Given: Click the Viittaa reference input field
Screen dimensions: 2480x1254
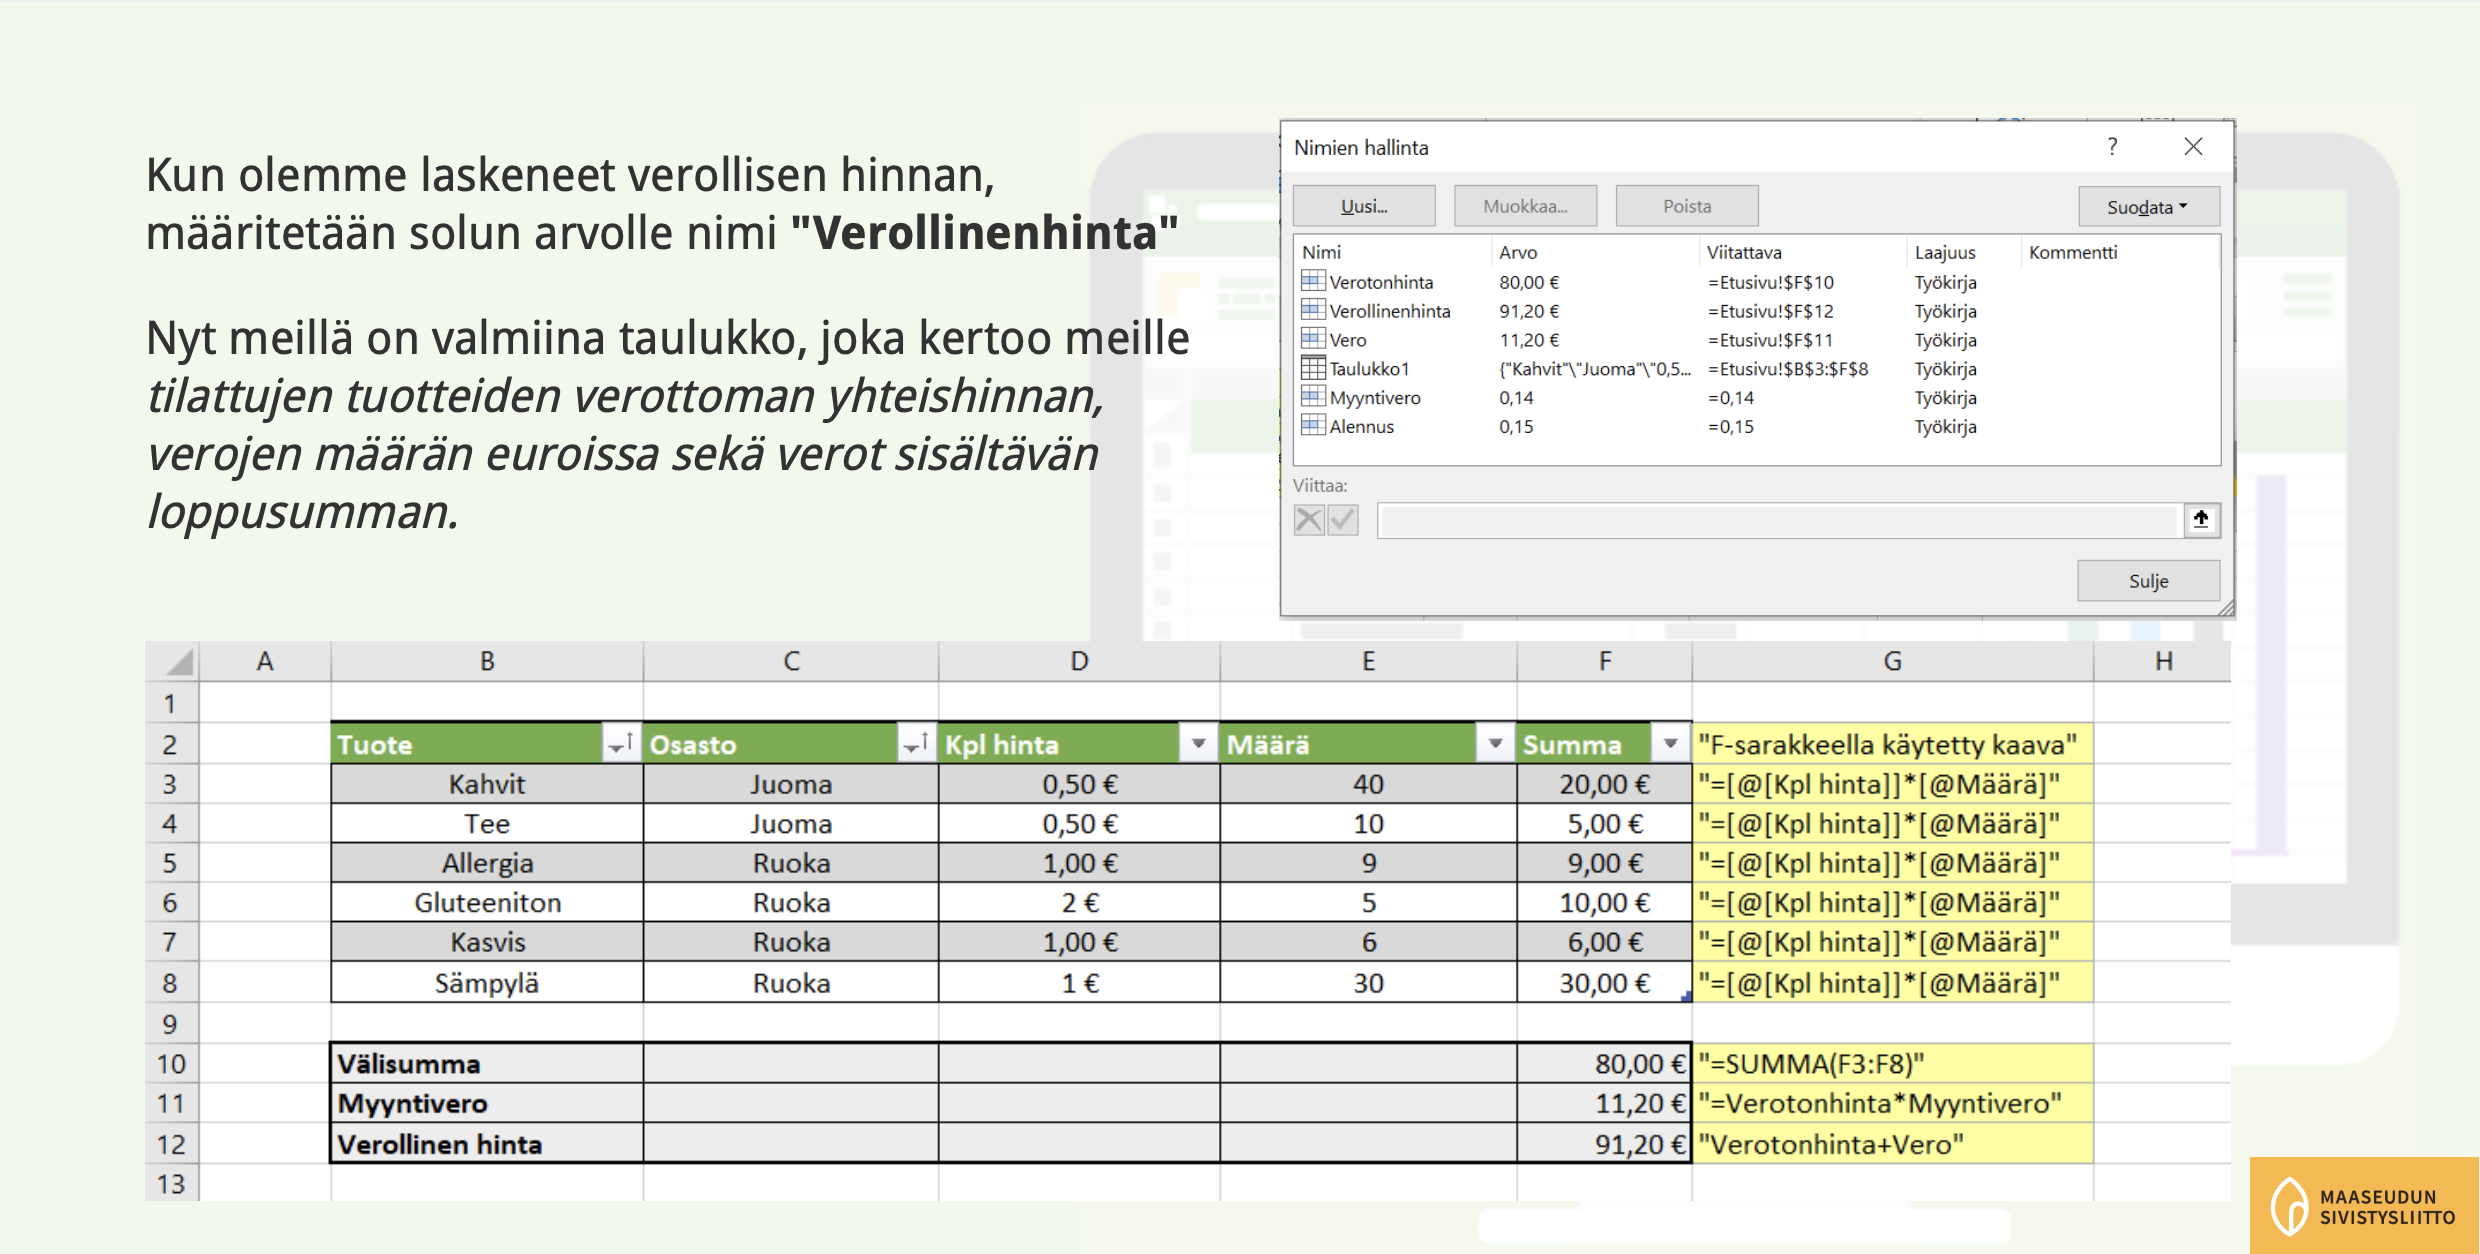Looking at the screenshot, I should 1778,520.
